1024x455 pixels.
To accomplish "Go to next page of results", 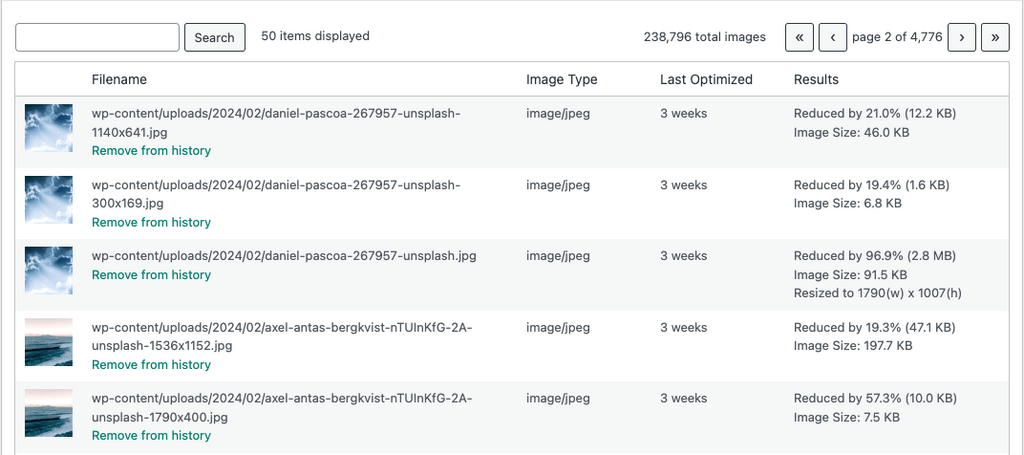I will 961,37.
